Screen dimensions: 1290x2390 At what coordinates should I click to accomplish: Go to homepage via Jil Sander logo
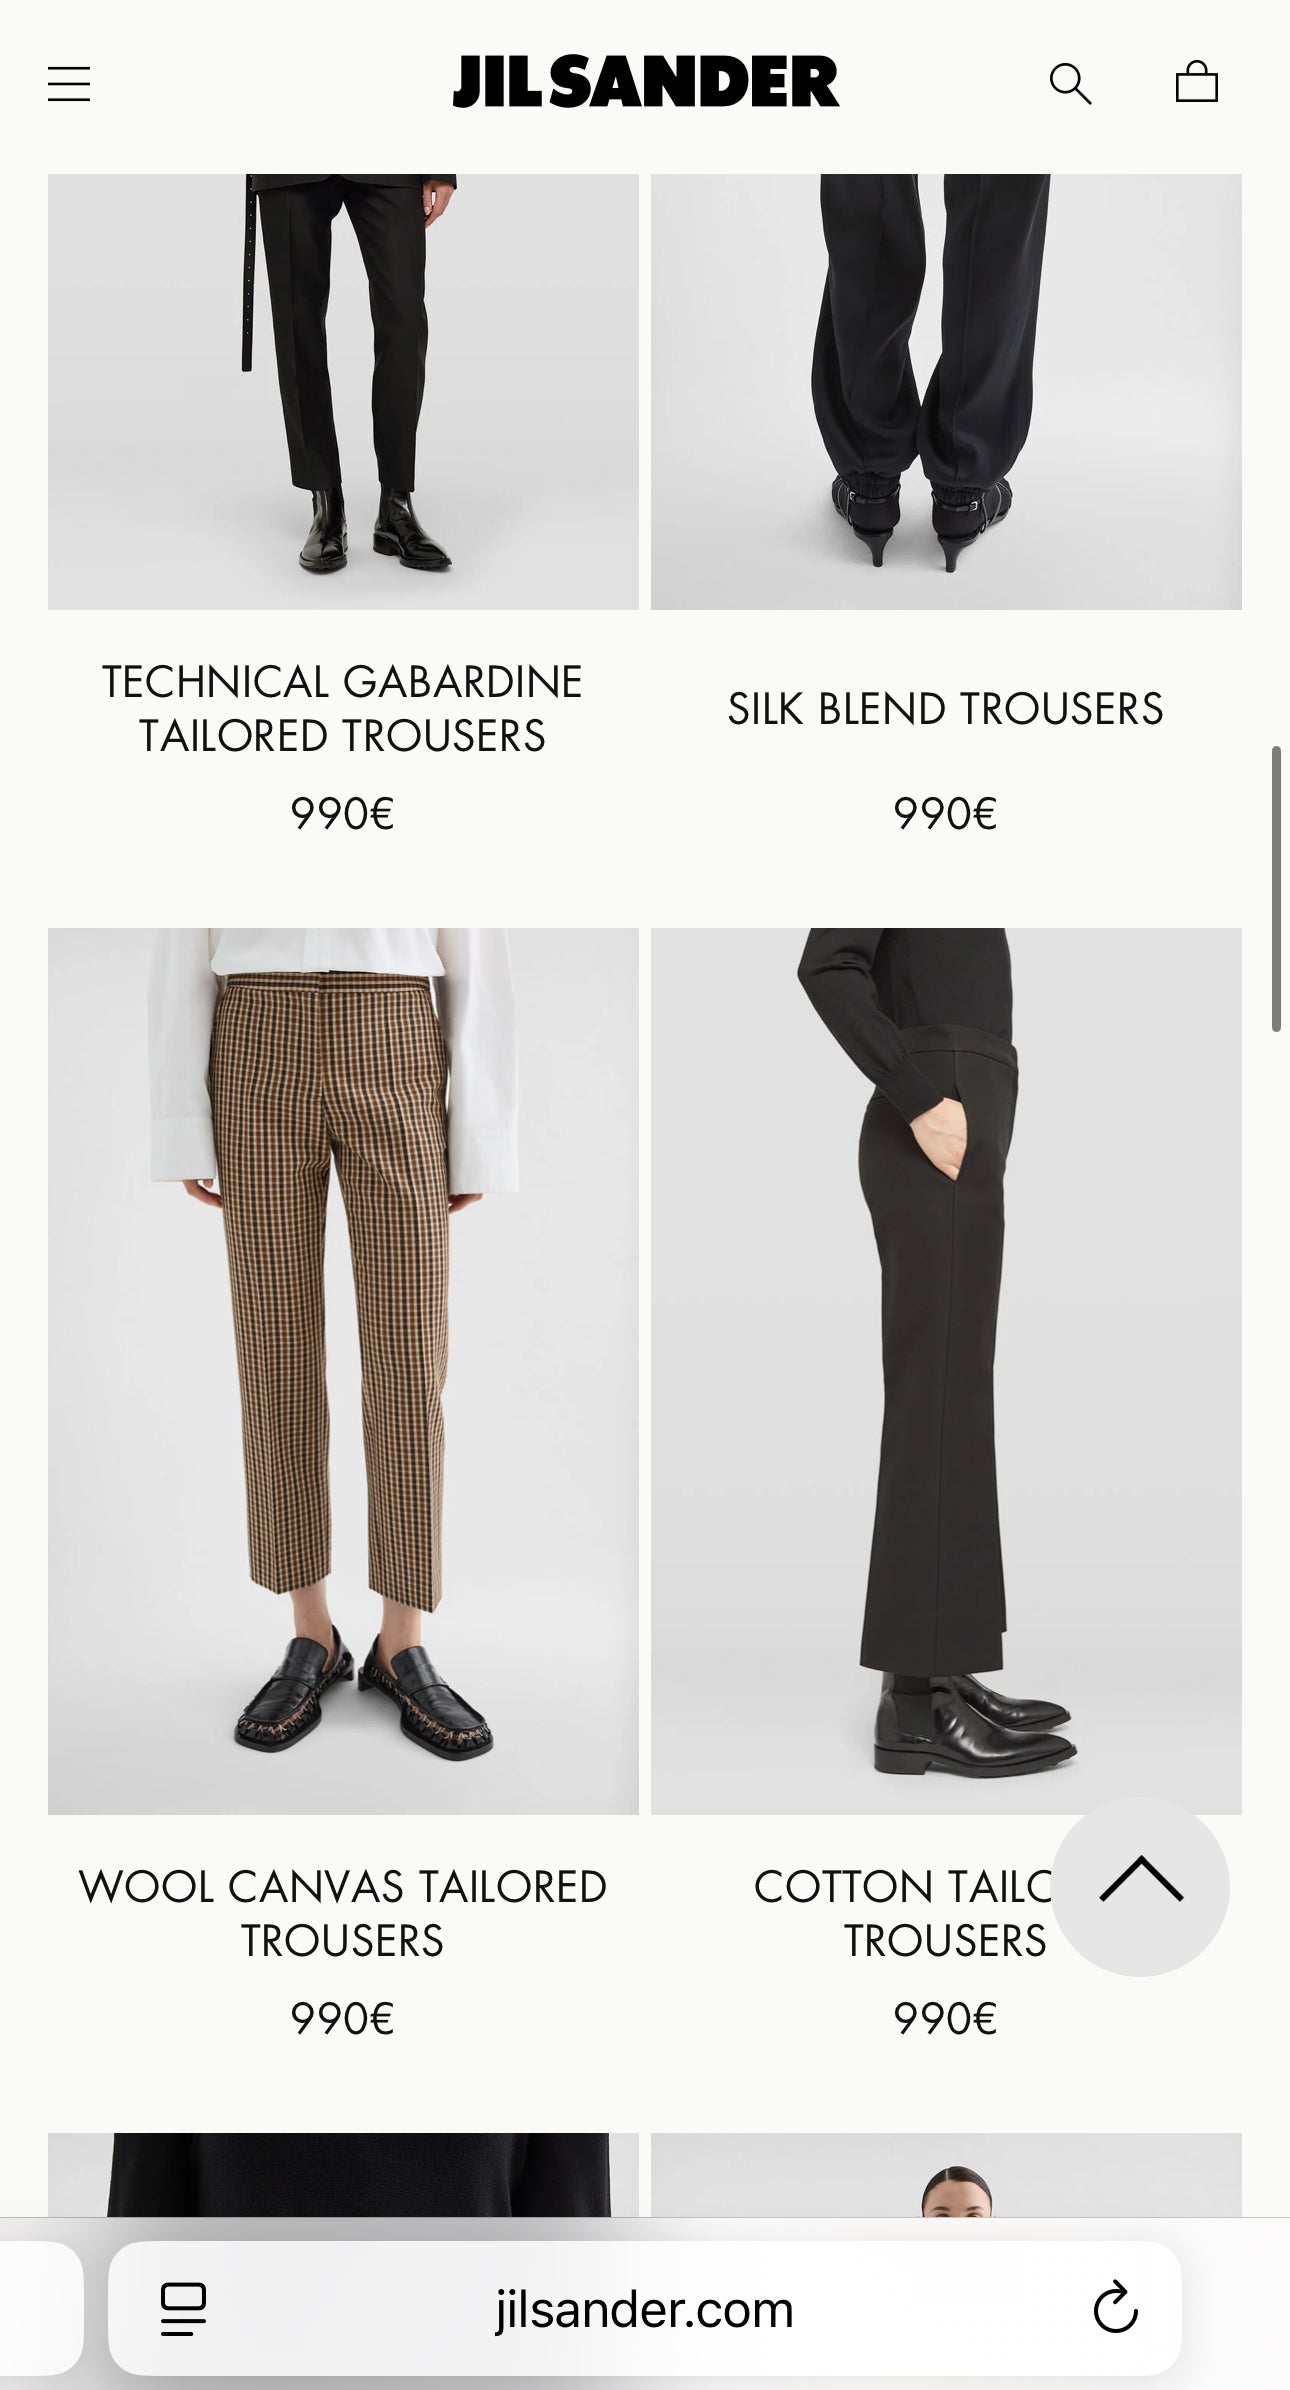645,82
